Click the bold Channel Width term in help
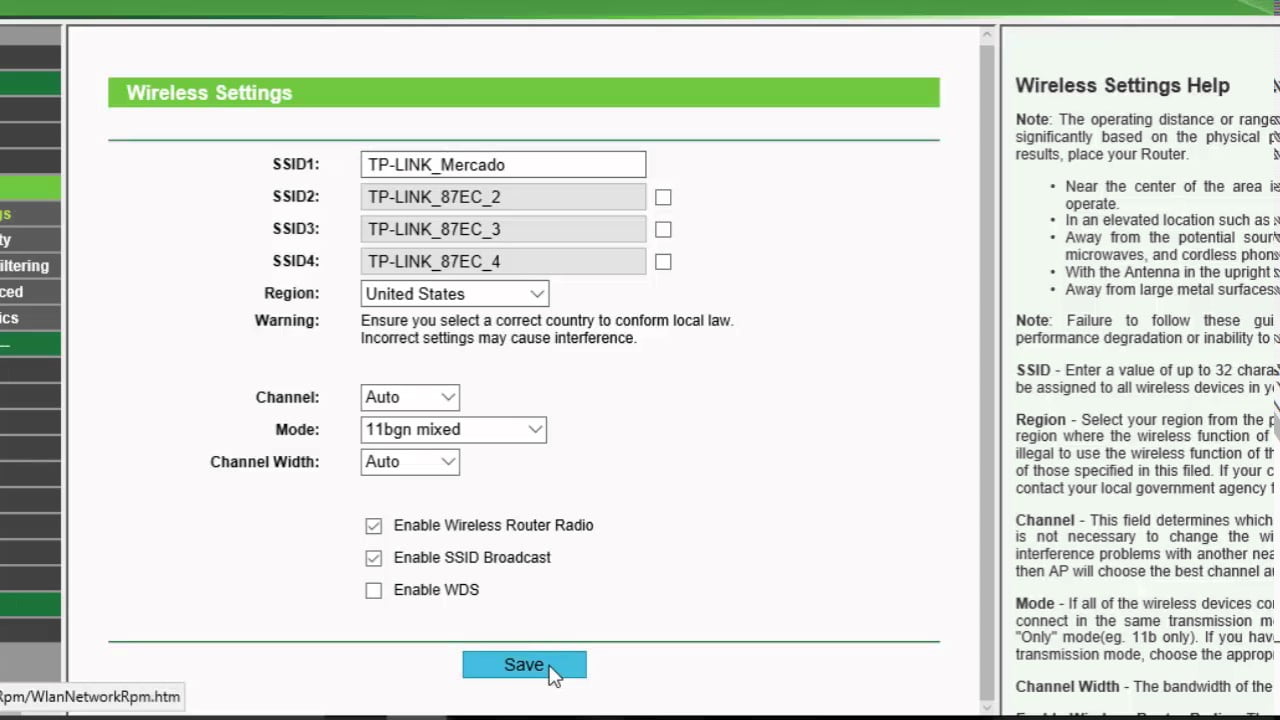Screen dimensions: 1280x720 [1068, 687]
